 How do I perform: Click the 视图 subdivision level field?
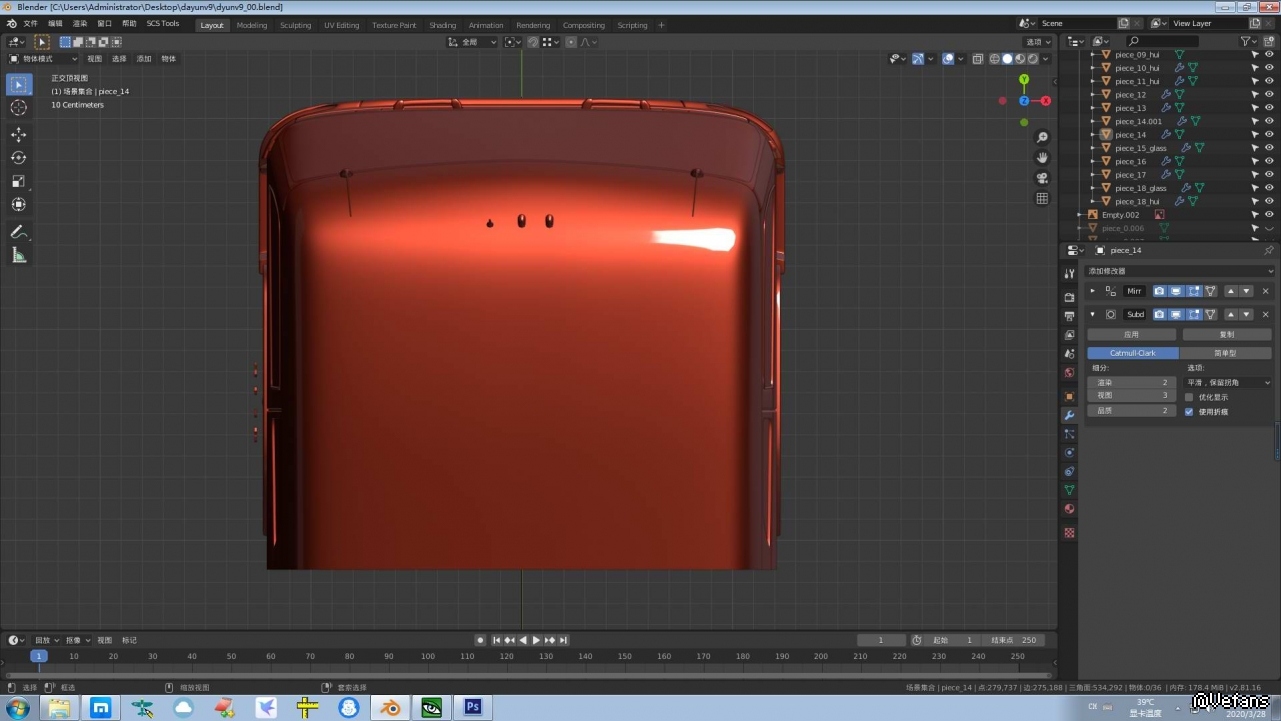tap(1131, 396)
